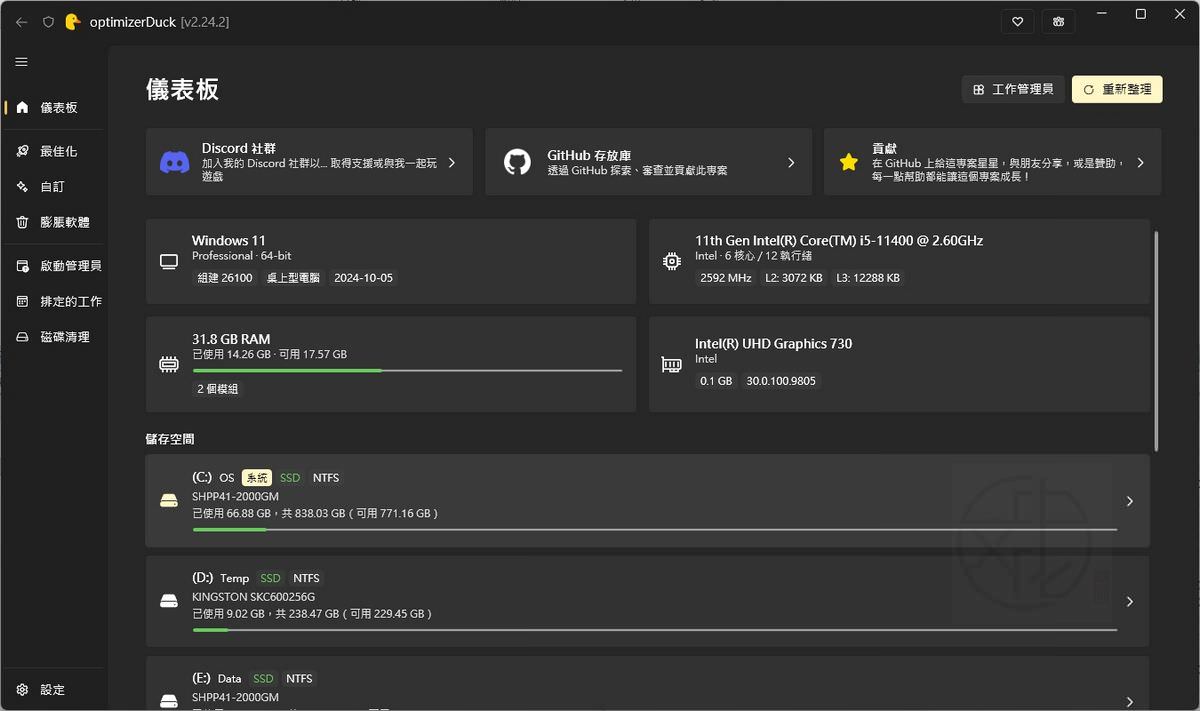Click the D: drive usage bar
This screenshot has width=1200, height=711.
point(654,629)
